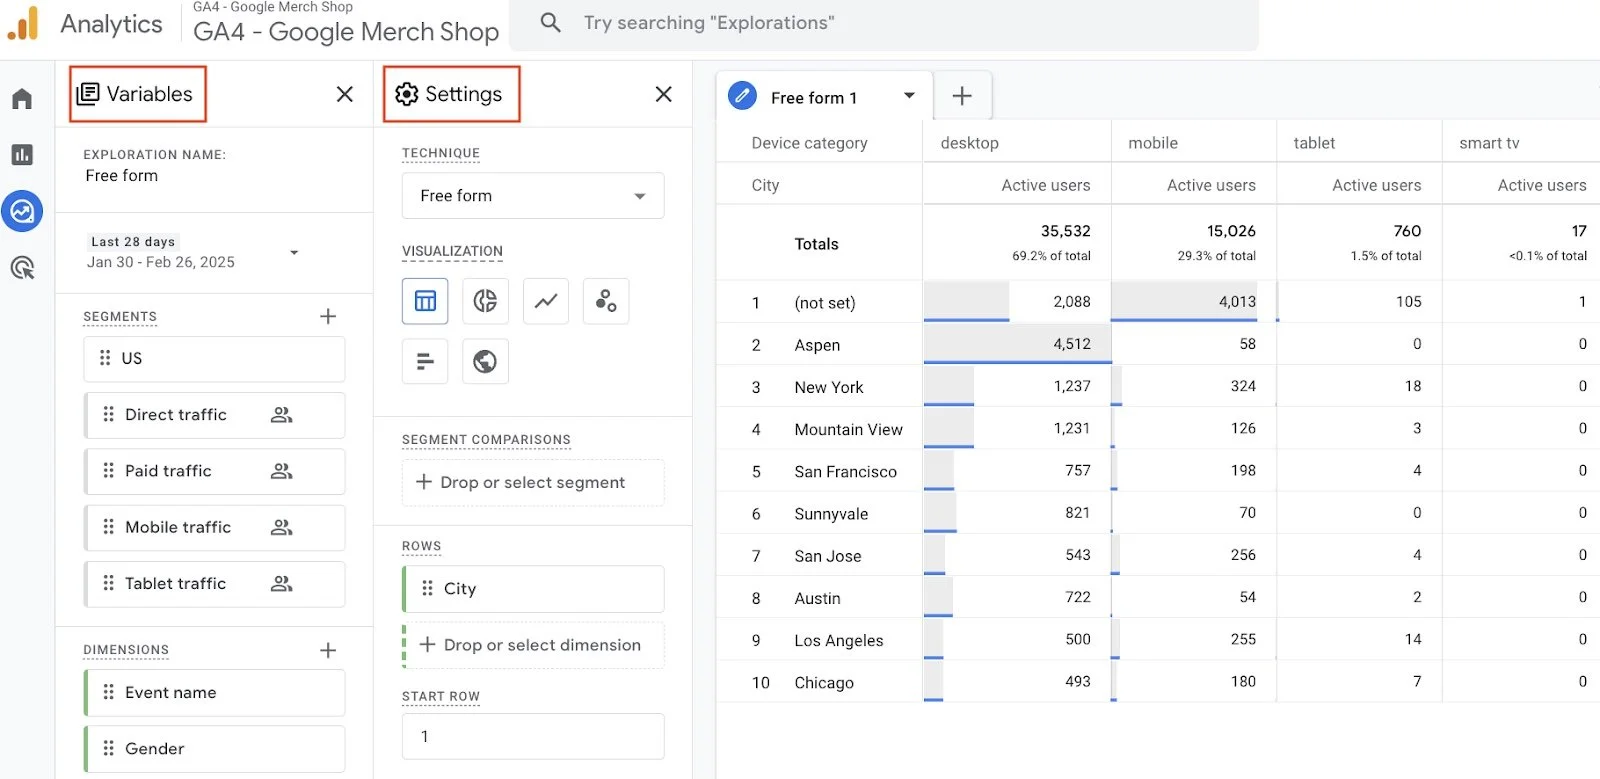The image size is (1600, 779).
Task: Click the search magnifier icon
Action: tap(550, 22)
